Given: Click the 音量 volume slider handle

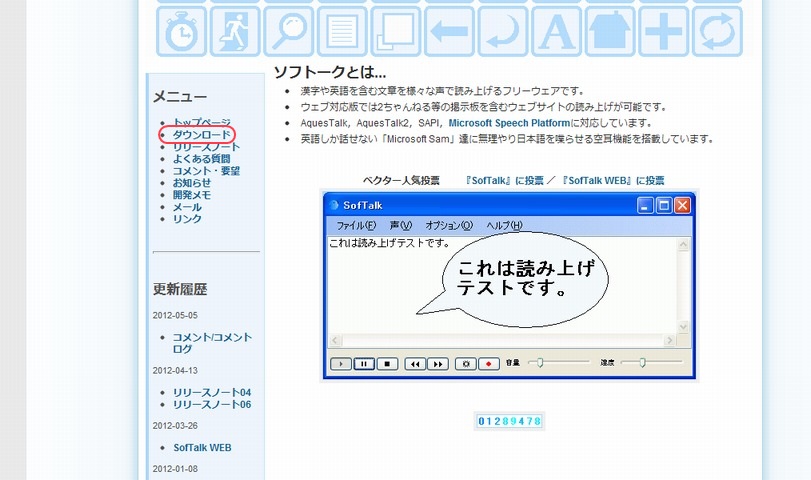Looking at the screenshot, I should (x=541, y=363).
